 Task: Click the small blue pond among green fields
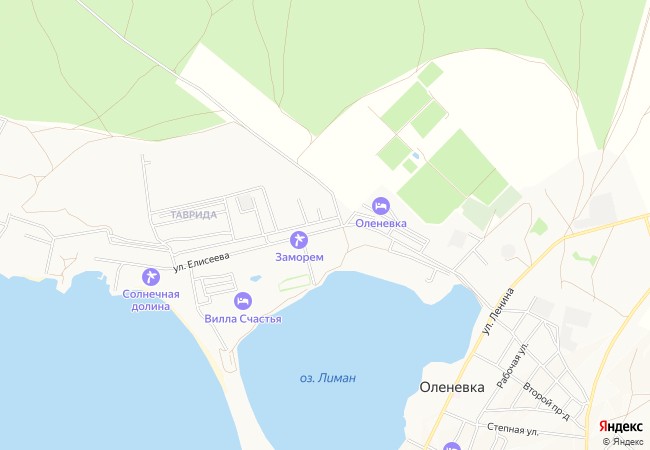415,156
